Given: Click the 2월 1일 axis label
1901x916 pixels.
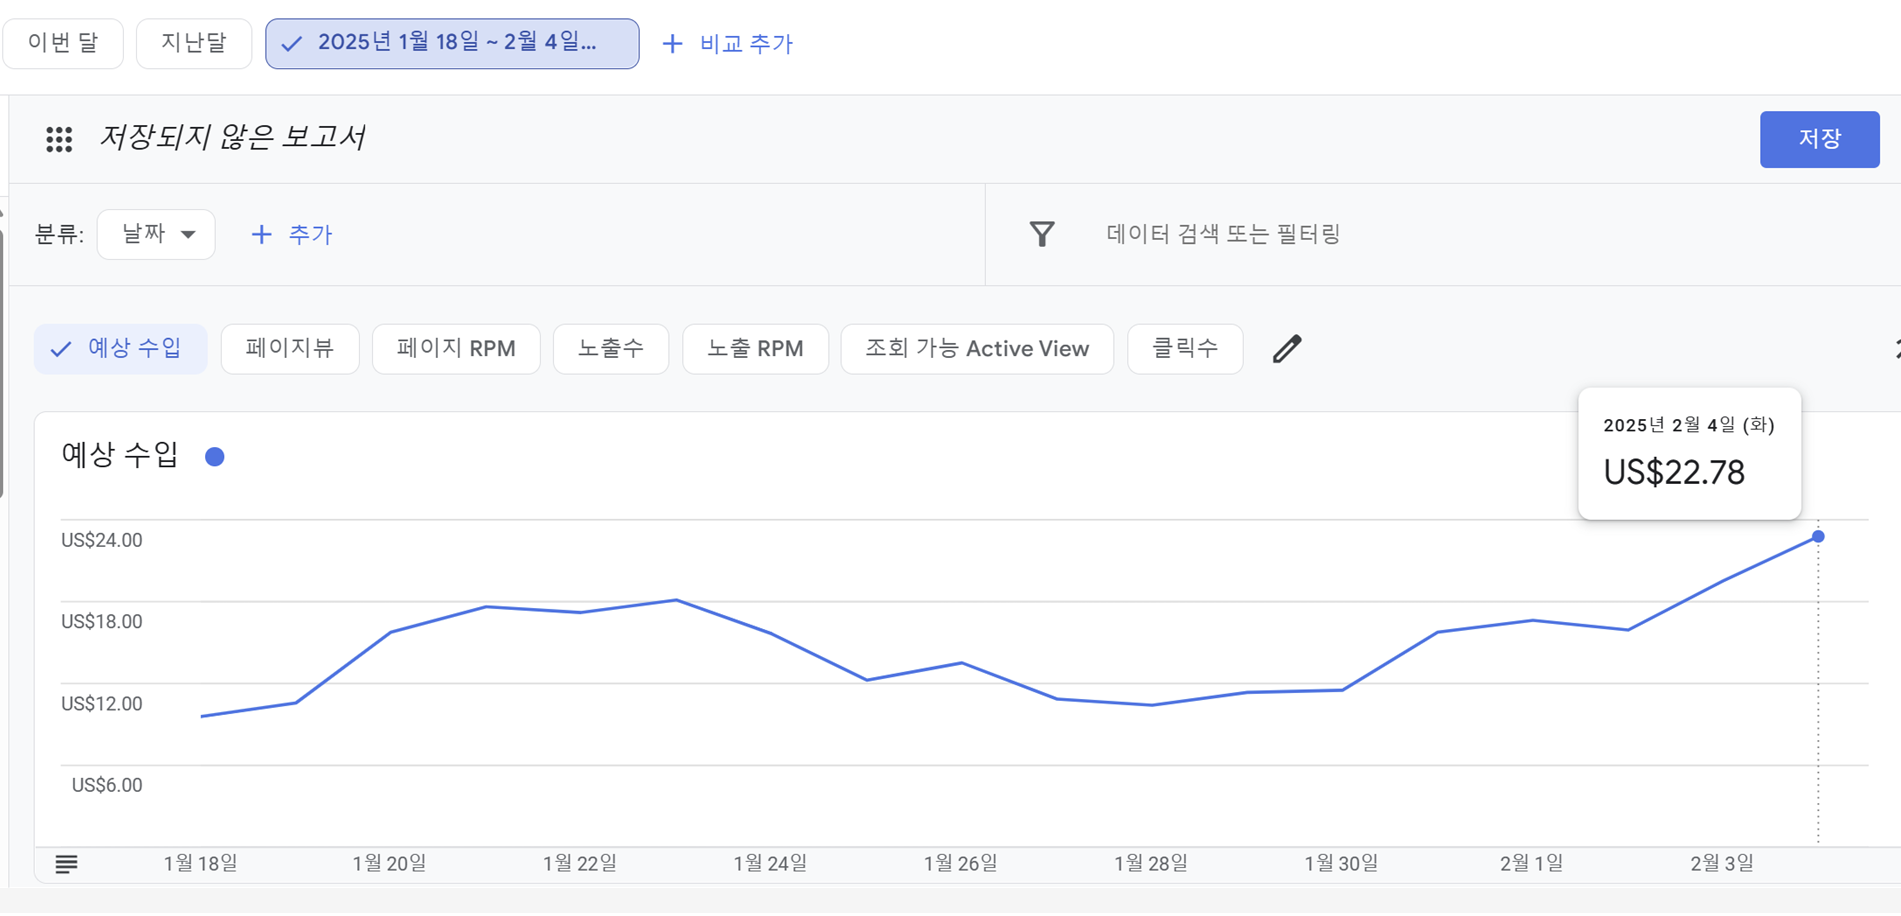Looking at the screenshot, I should tap(1531, 863).
